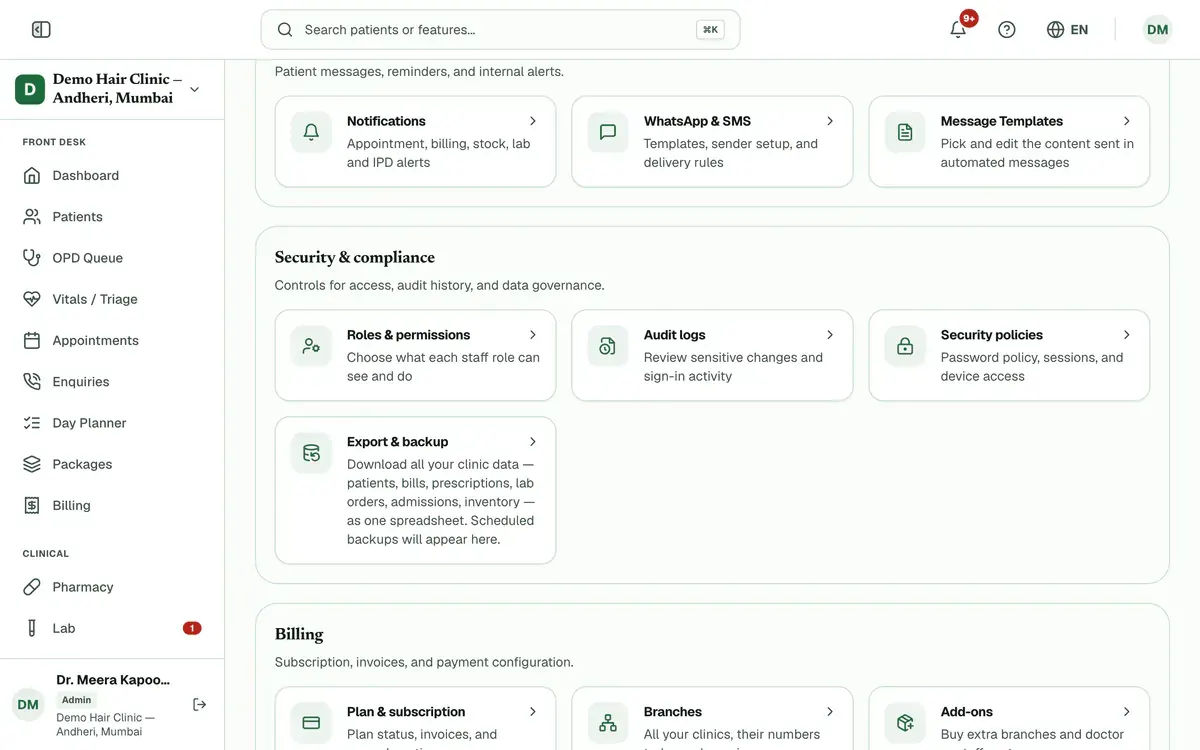Click the chevron on Add-ons card
Screen dimensions: 1200x750
tap(1127, 712)
